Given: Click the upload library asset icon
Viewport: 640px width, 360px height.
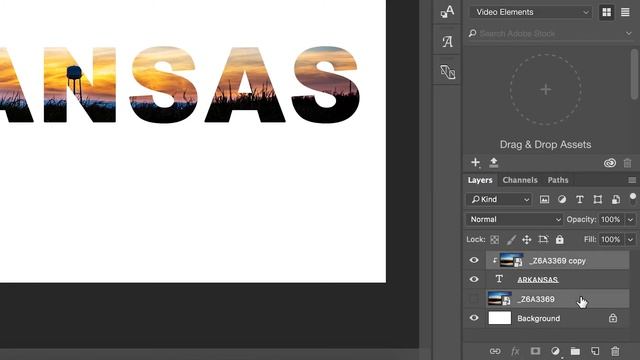Looking at the screenshot, I should (x=493, y=162).
